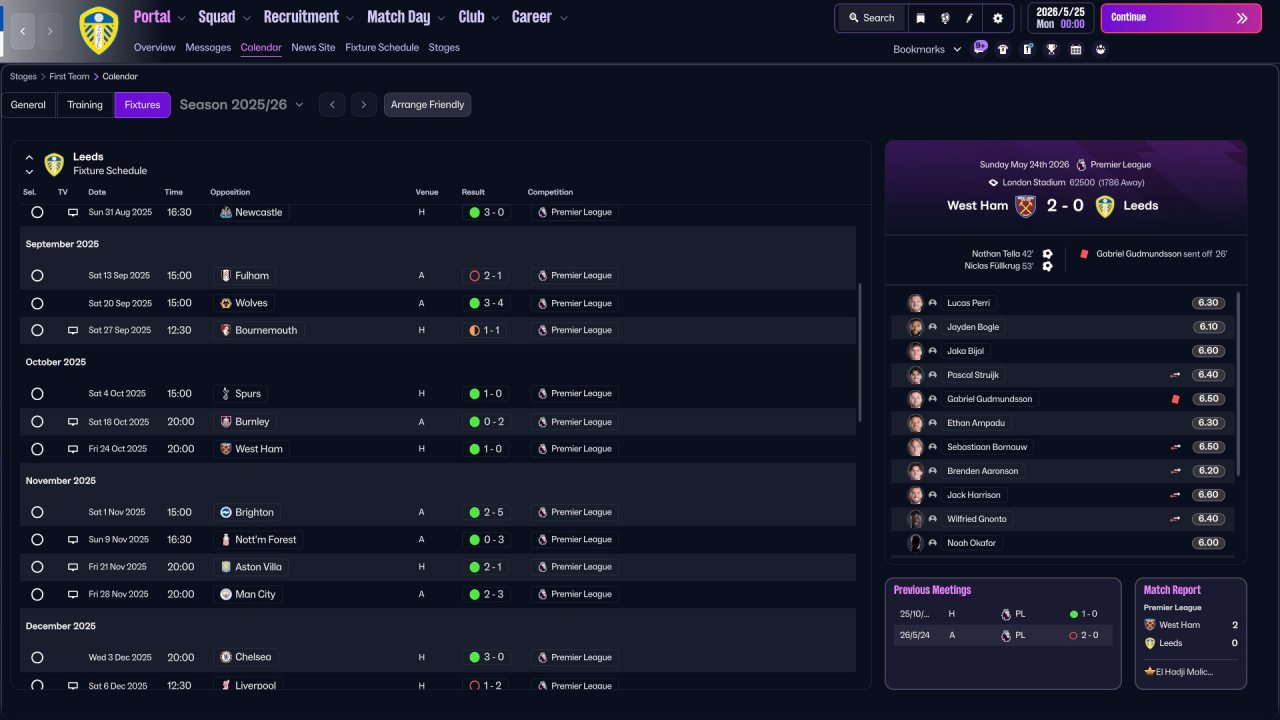Open the trophy icon in the bookmarks bar
The width and height of the screenshot is (1280, 720).
[1051, 49]
